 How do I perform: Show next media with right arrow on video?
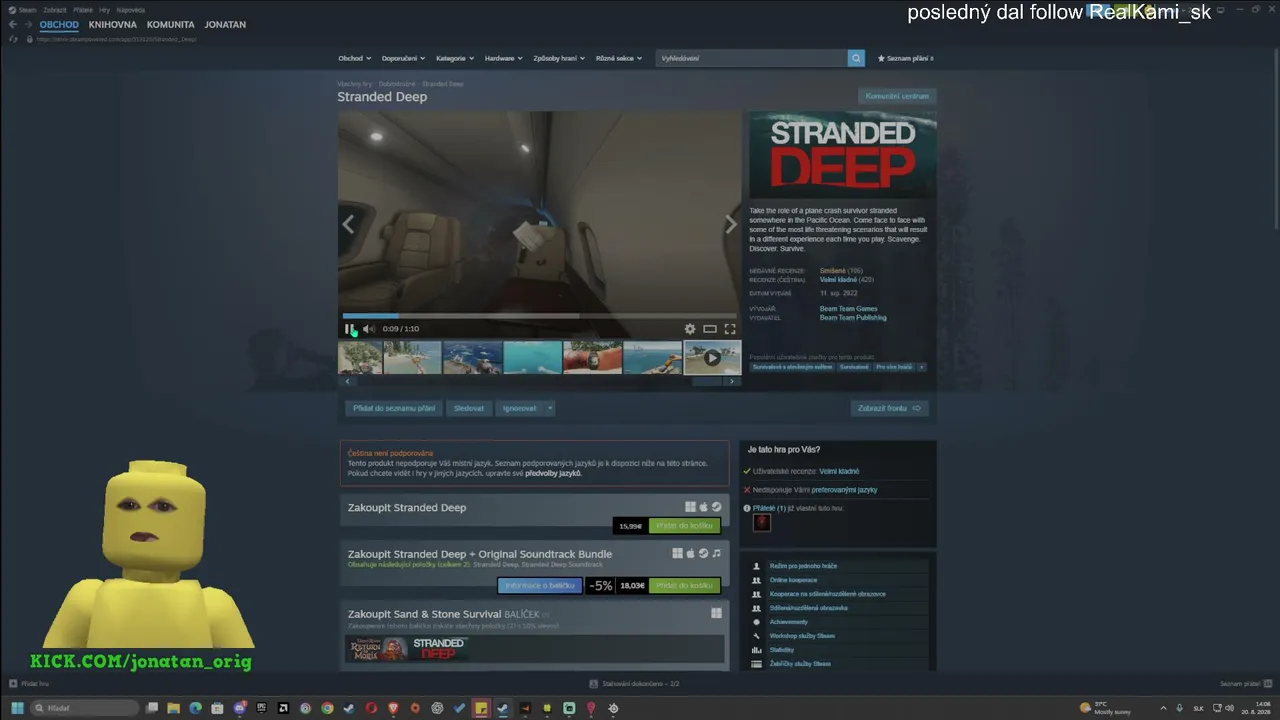(x=730, y=224)
